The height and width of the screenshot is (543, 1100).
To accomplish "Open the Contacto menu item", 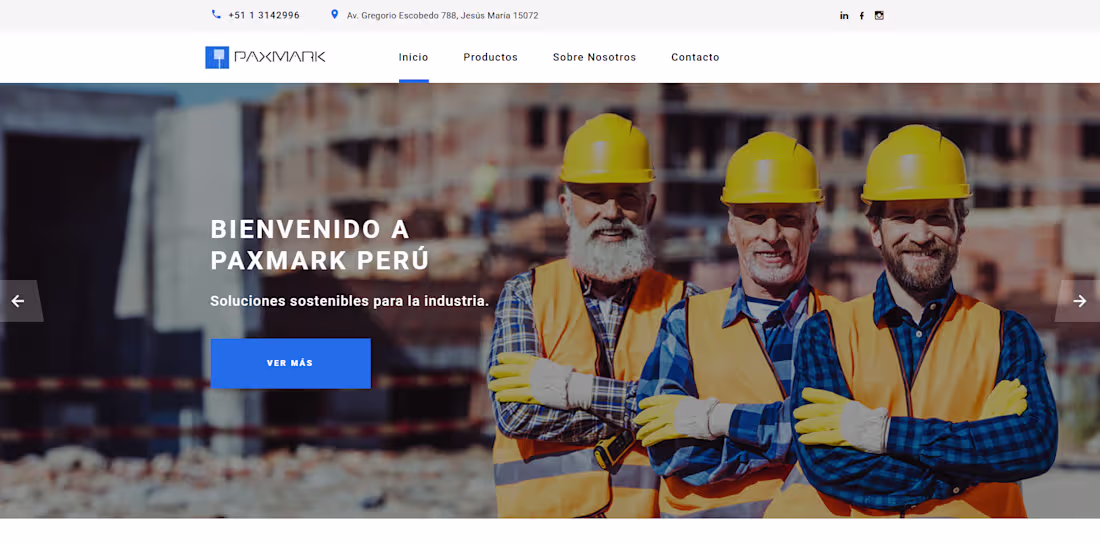I will [x=695, y=58].
